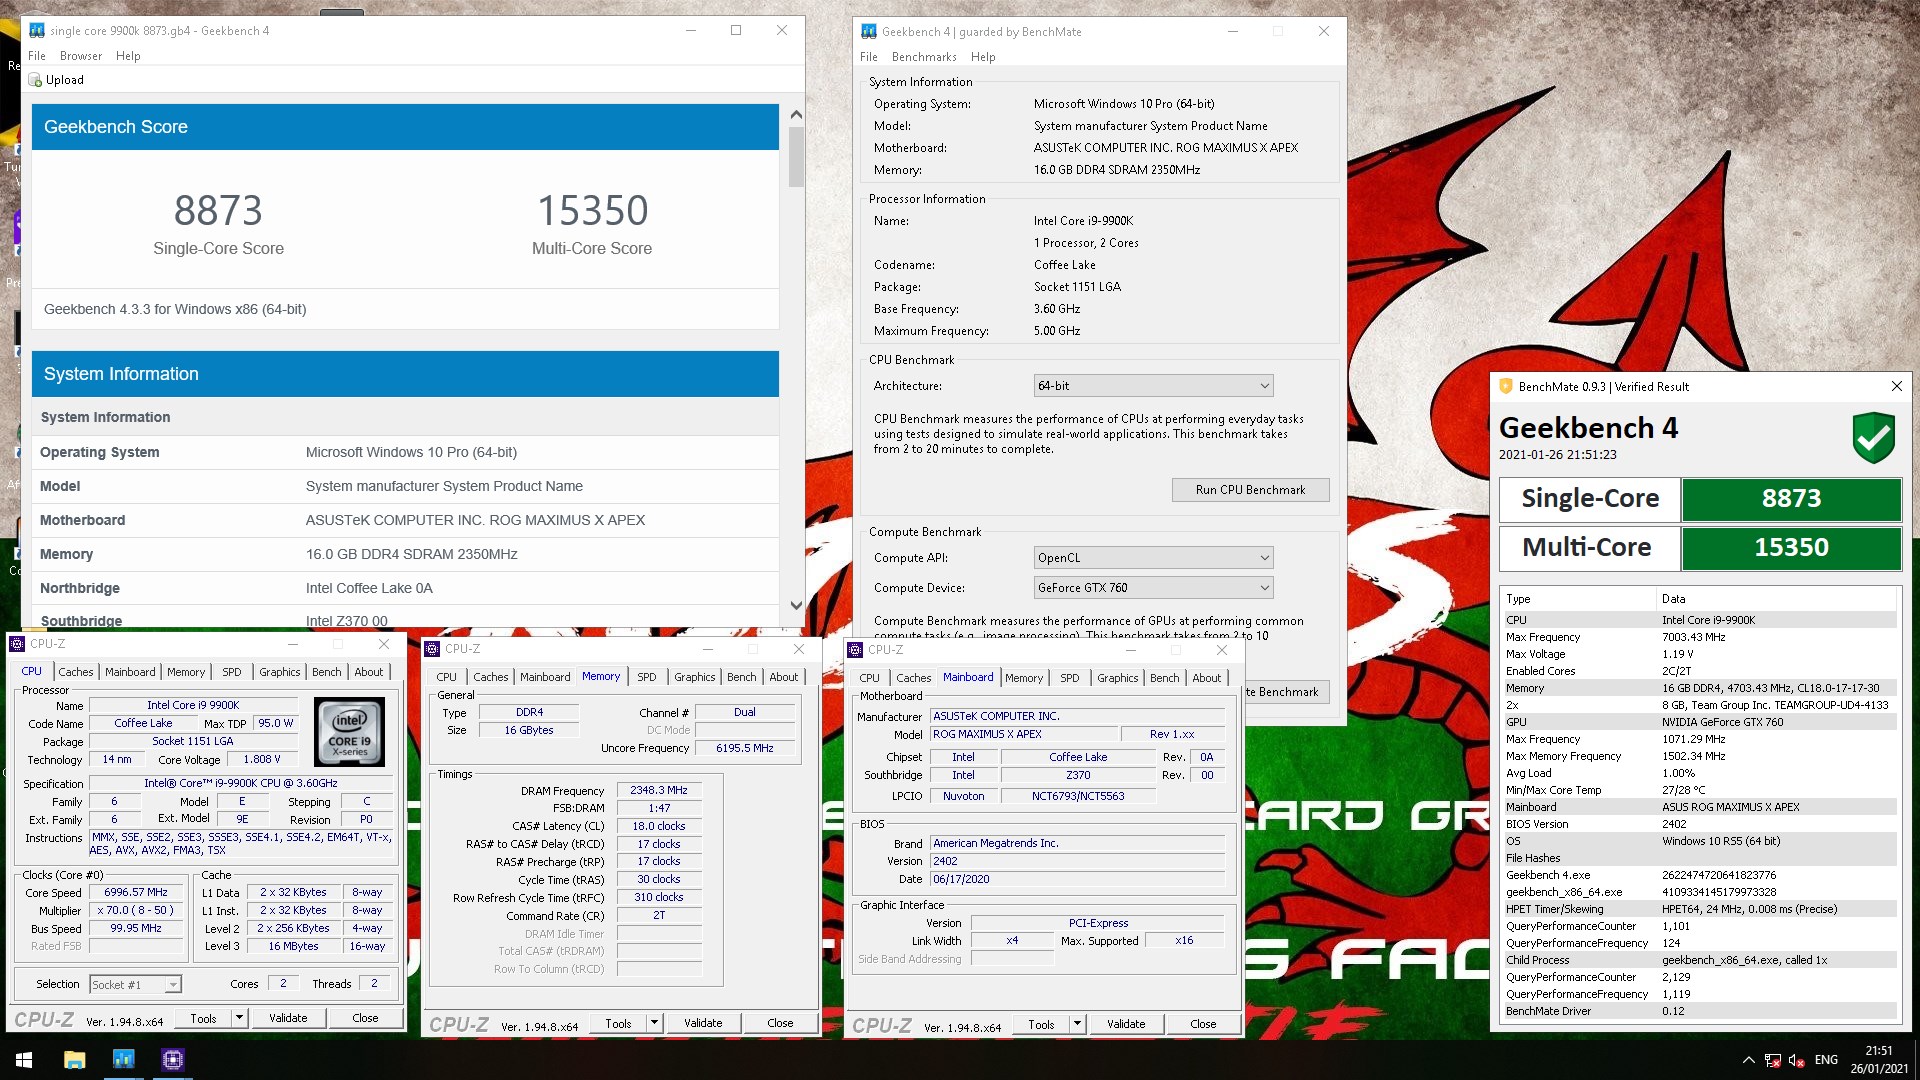Open Tools dropdown arrow in CPU-Z CPU window
The width and height of the screenshot is (1920, 1080).
239,1018
